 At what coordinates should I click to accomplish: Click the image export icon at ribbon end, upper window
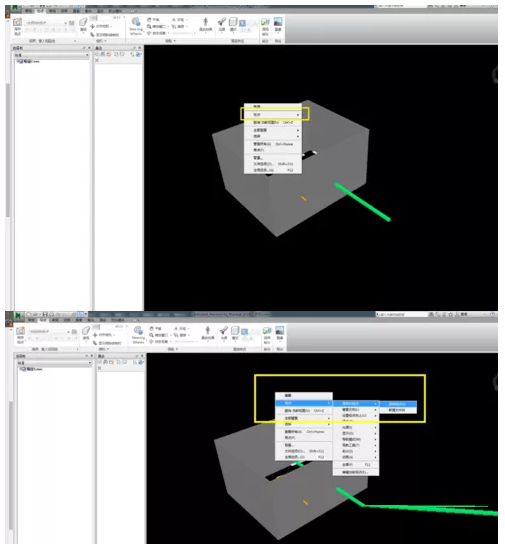pos(278,22)
